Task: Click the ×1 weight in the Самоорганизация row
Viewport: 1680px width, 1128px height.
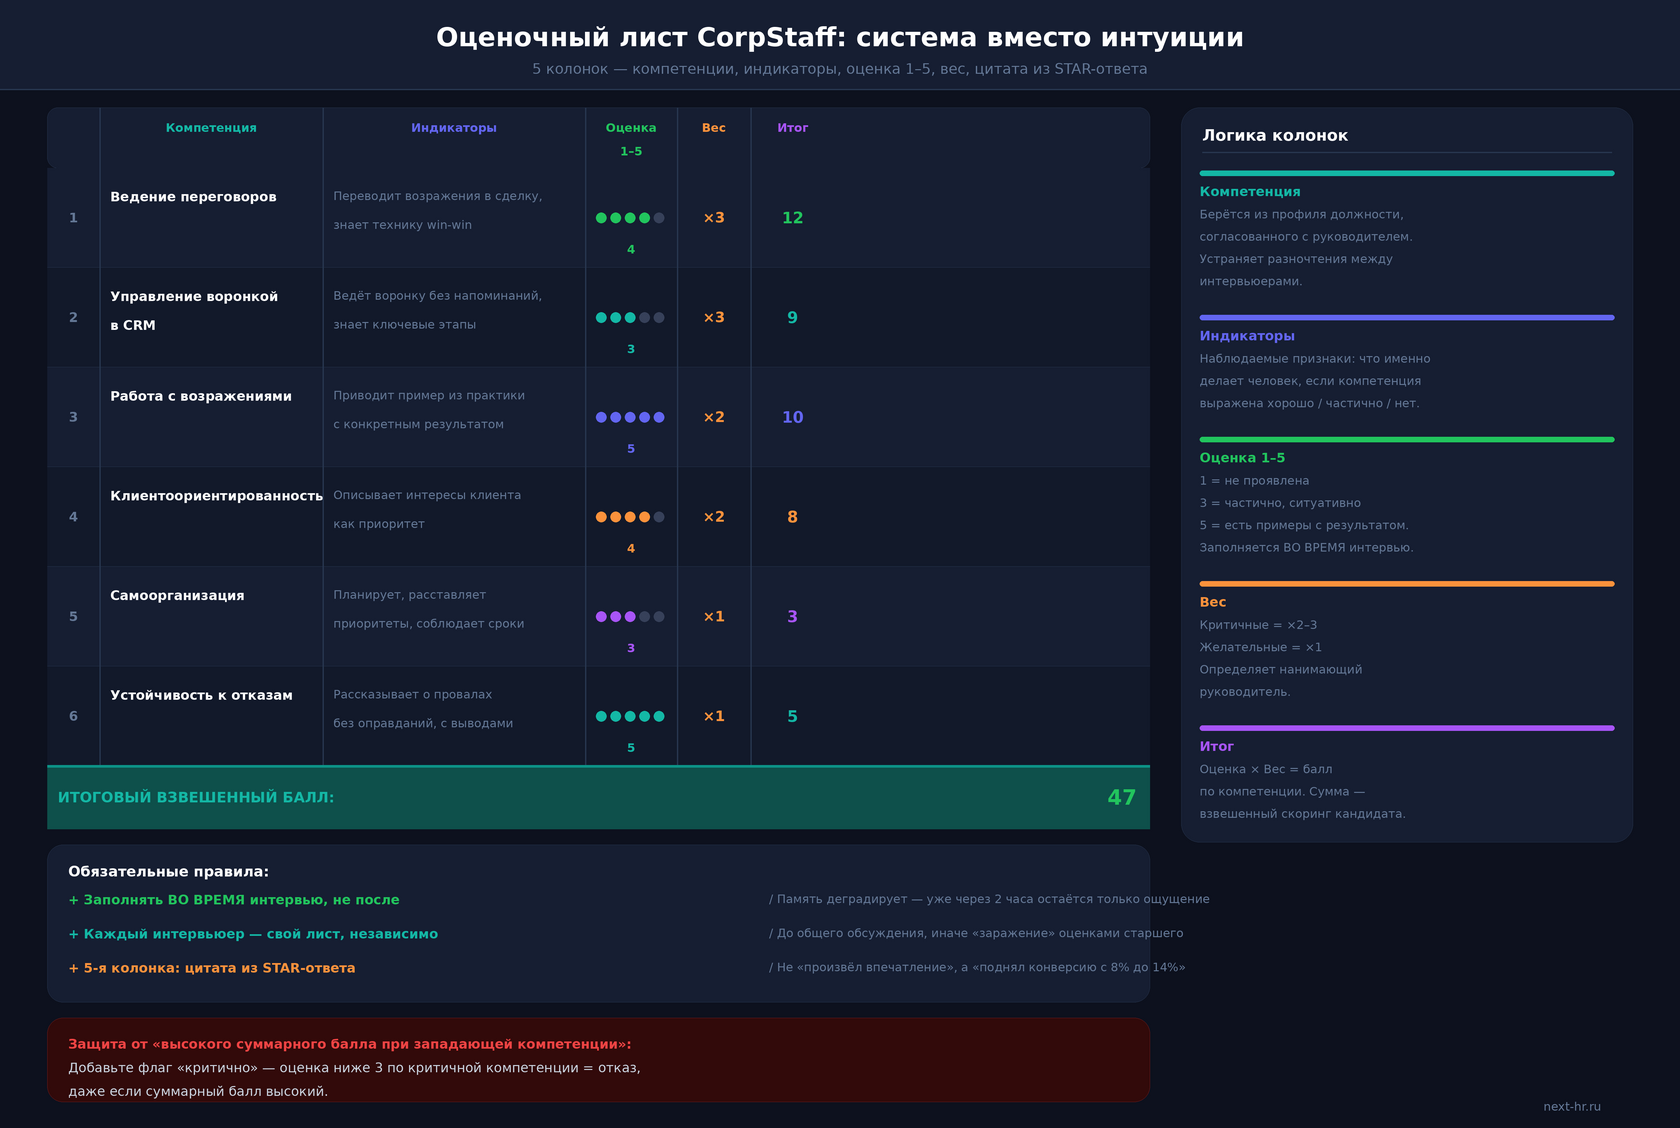Action: click(714, 617)
